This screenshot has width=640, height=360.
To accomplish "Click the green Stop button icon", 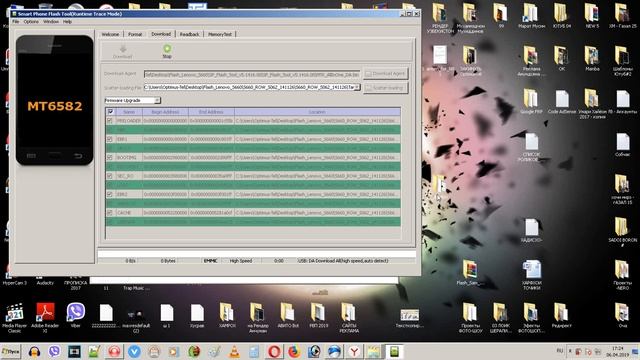I will [167, 49].
